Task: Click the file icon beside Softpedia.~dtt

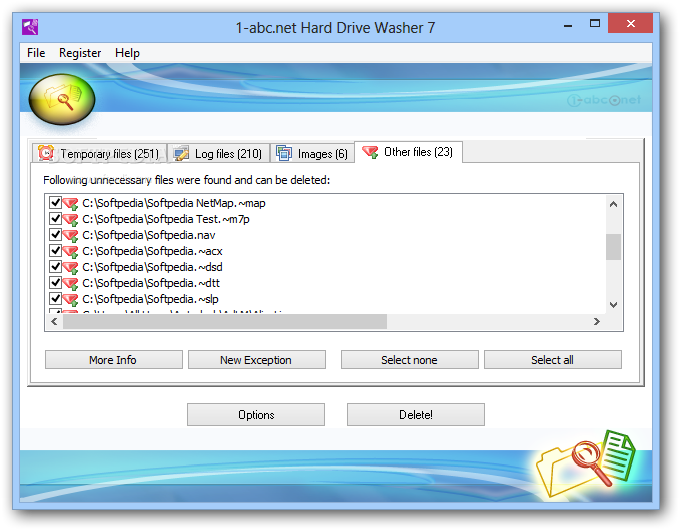Action: [x=70, y=284]
